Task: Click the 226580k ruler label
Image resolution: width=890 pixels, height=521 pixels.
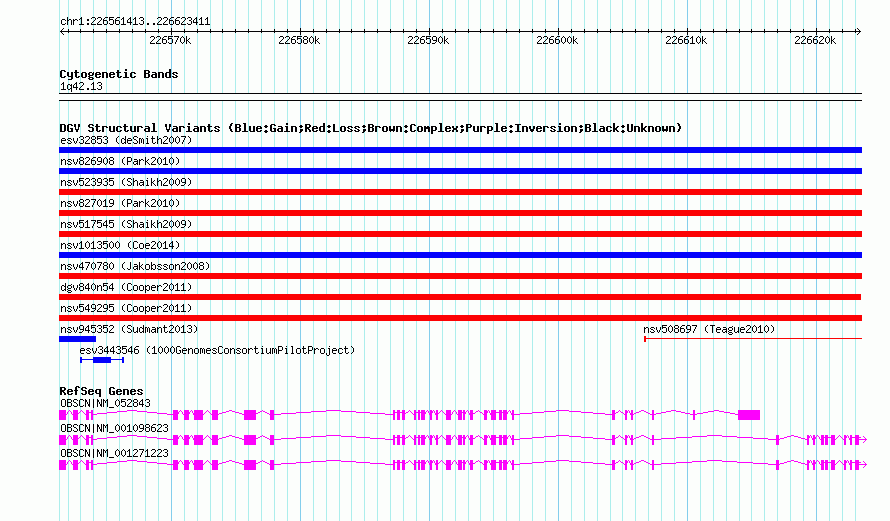Action: coord(299,40)
